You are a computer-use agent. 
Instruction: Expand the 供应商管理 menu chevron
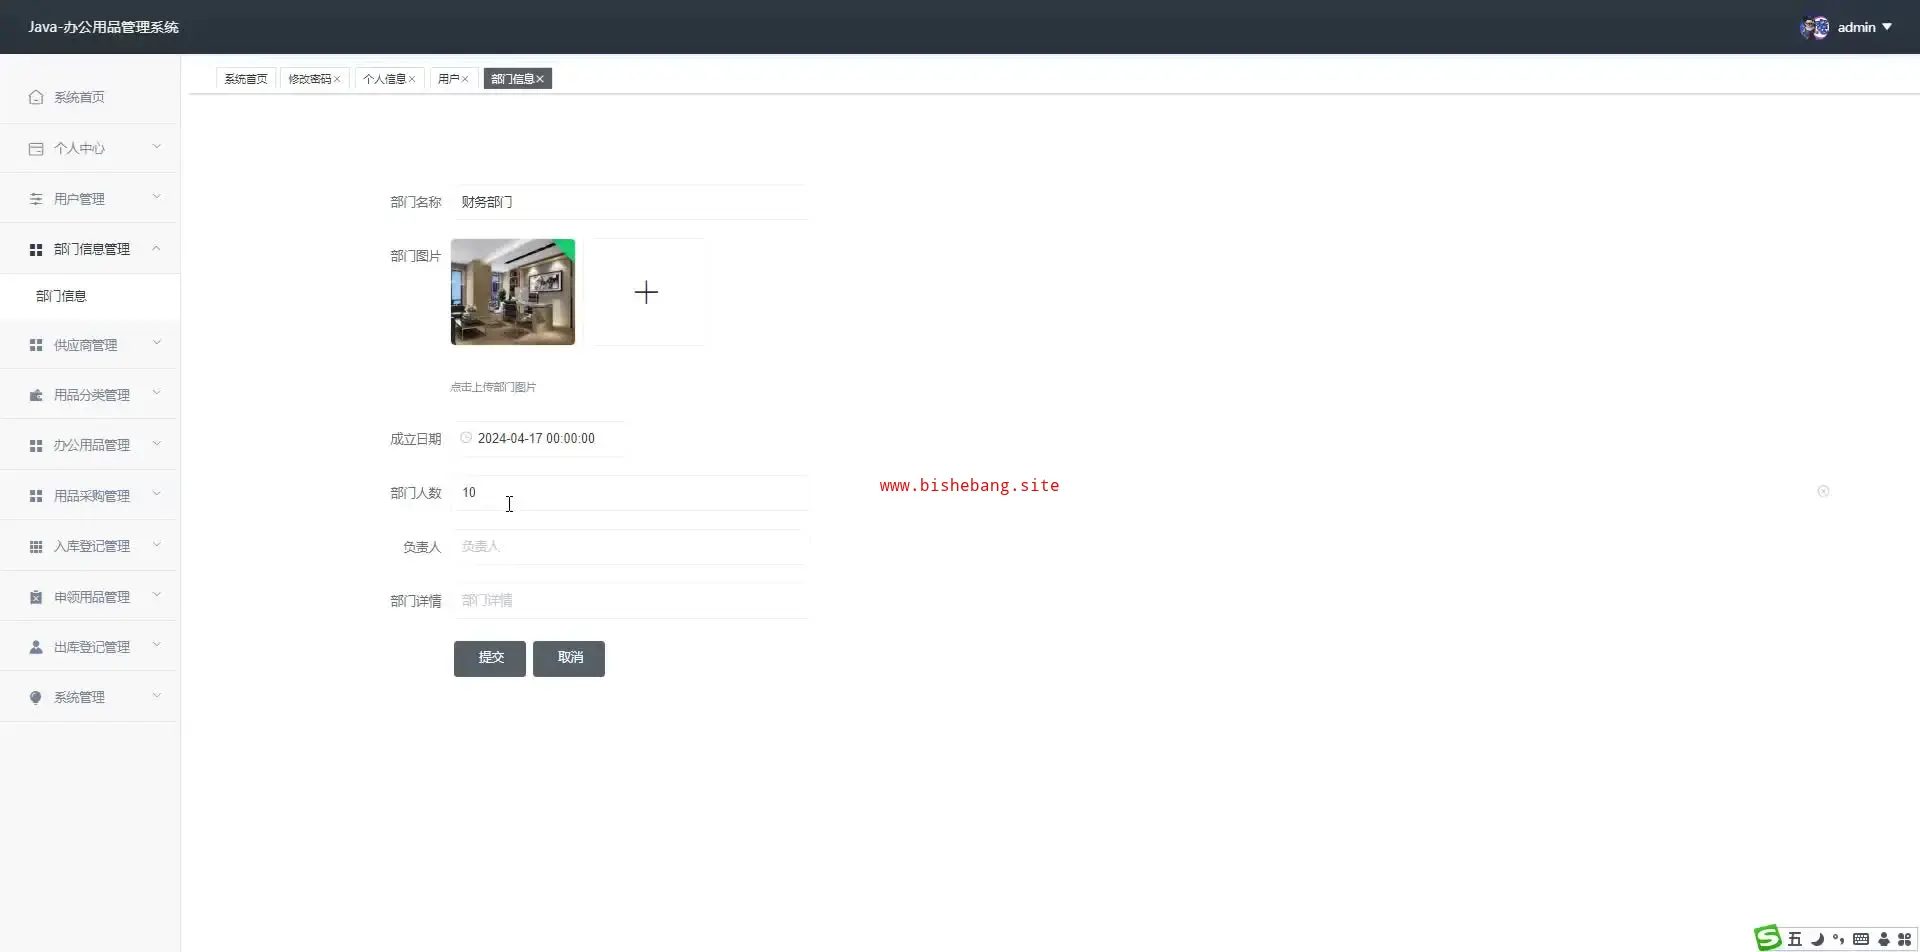(157, 343)
